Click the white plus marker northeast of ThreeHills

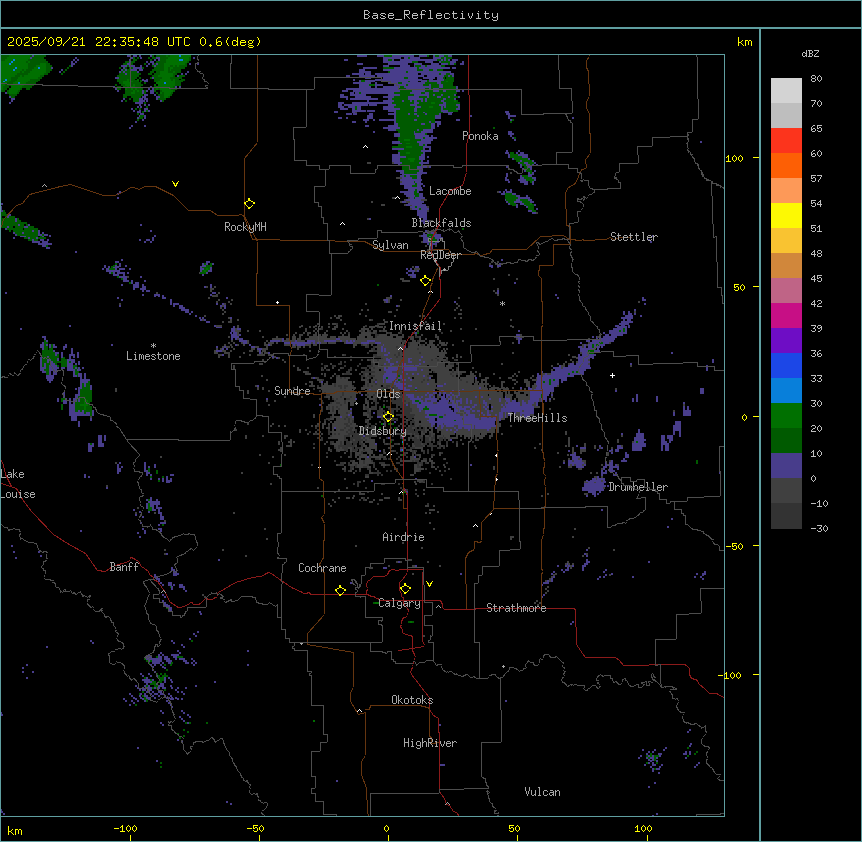click(x=612, y=374)
